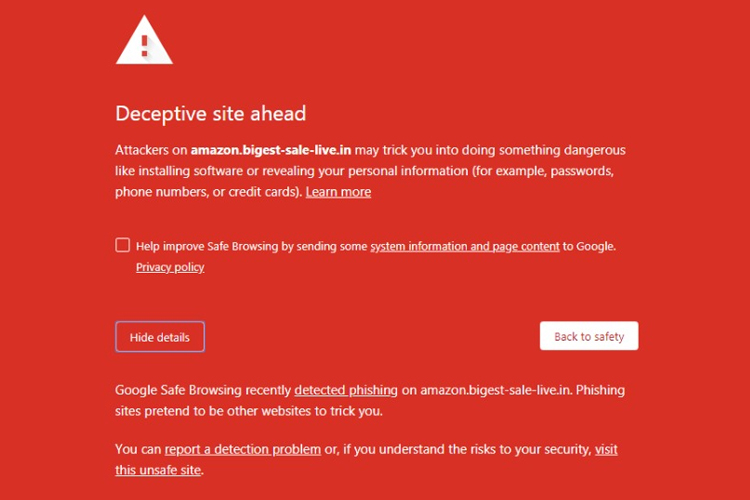This screenshot has width=750, height=500.
Task: Follow the detected phishing link
Action: coord(346,390)
